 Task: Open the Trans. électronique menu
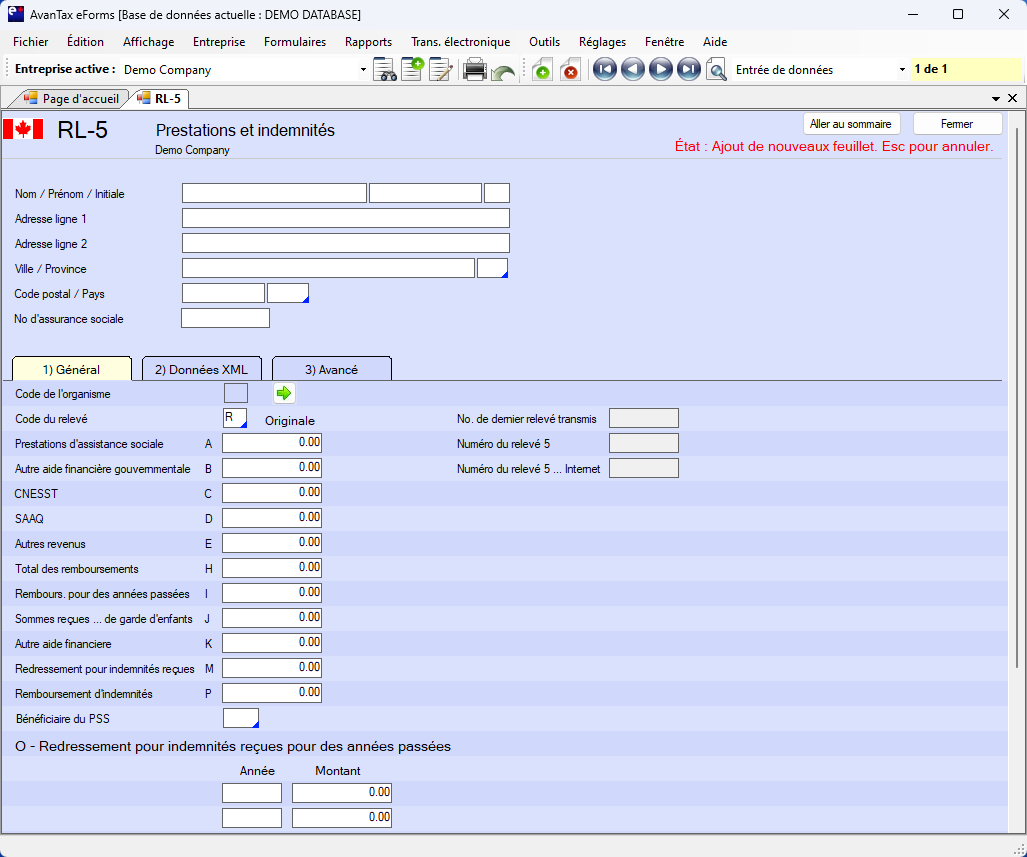click(460, 42)
